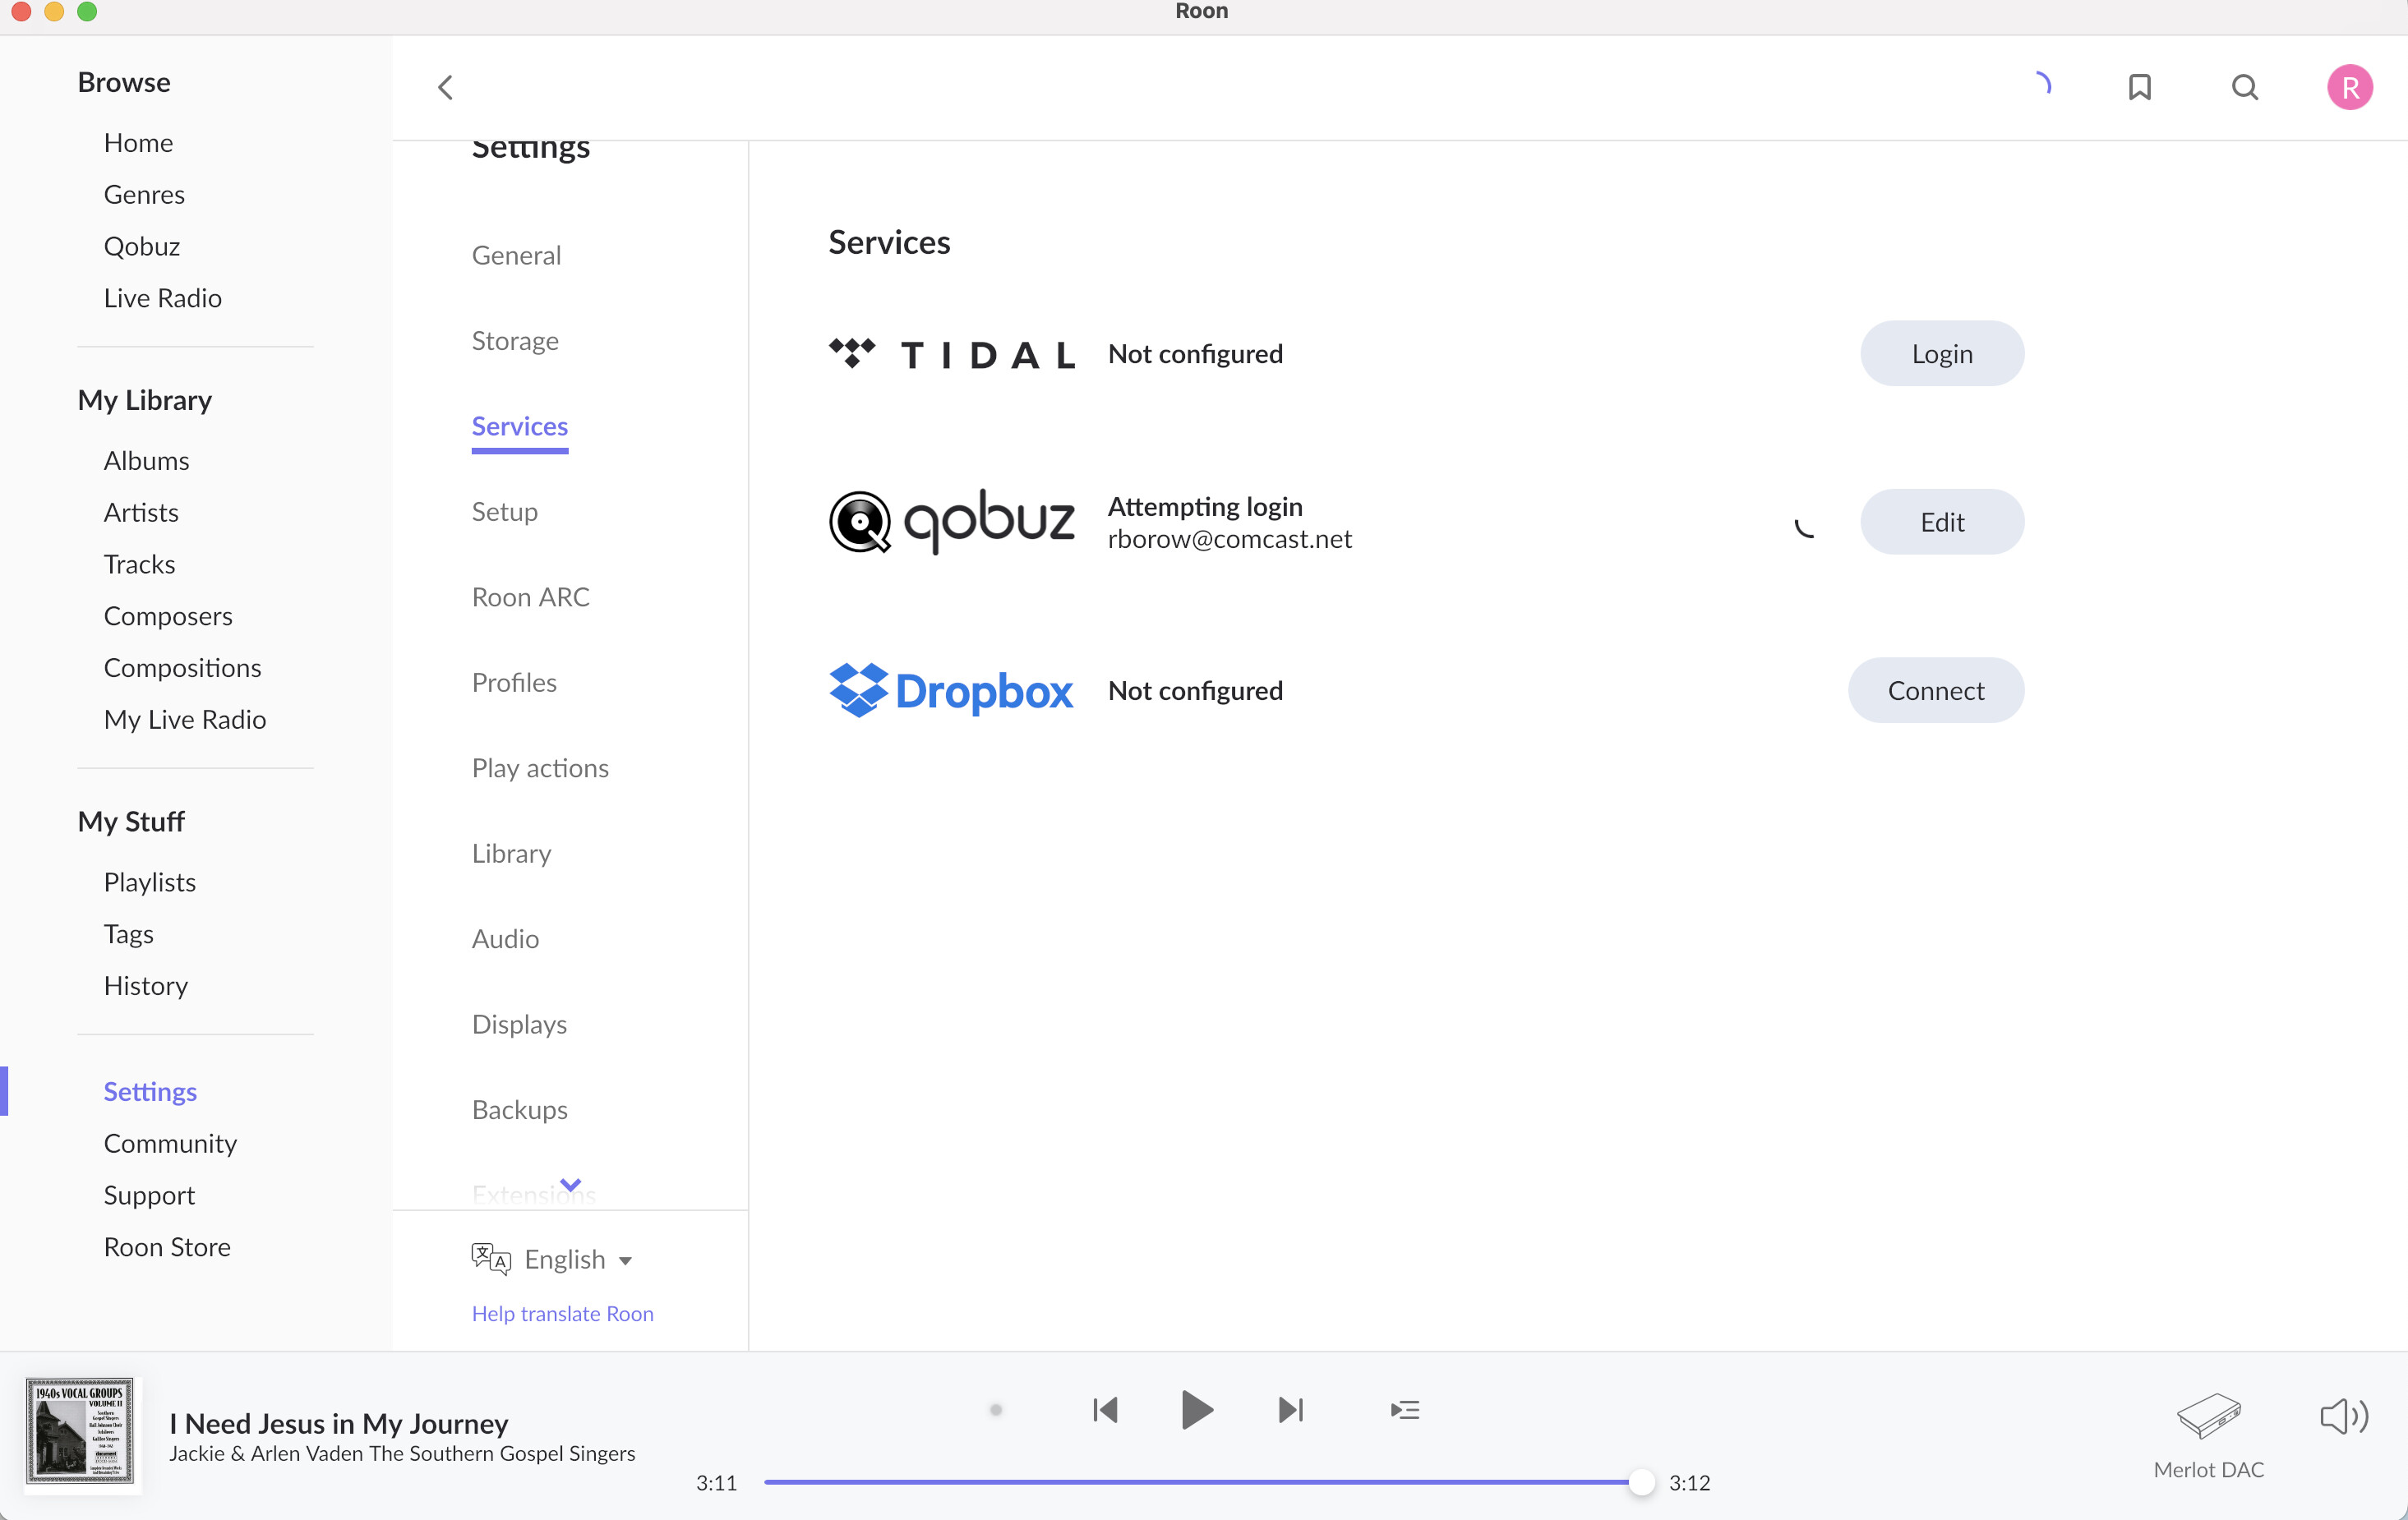This screenshot has width=2408, height=1520.
Task: Open the bookmarks icon
Action: point(2139,88)
